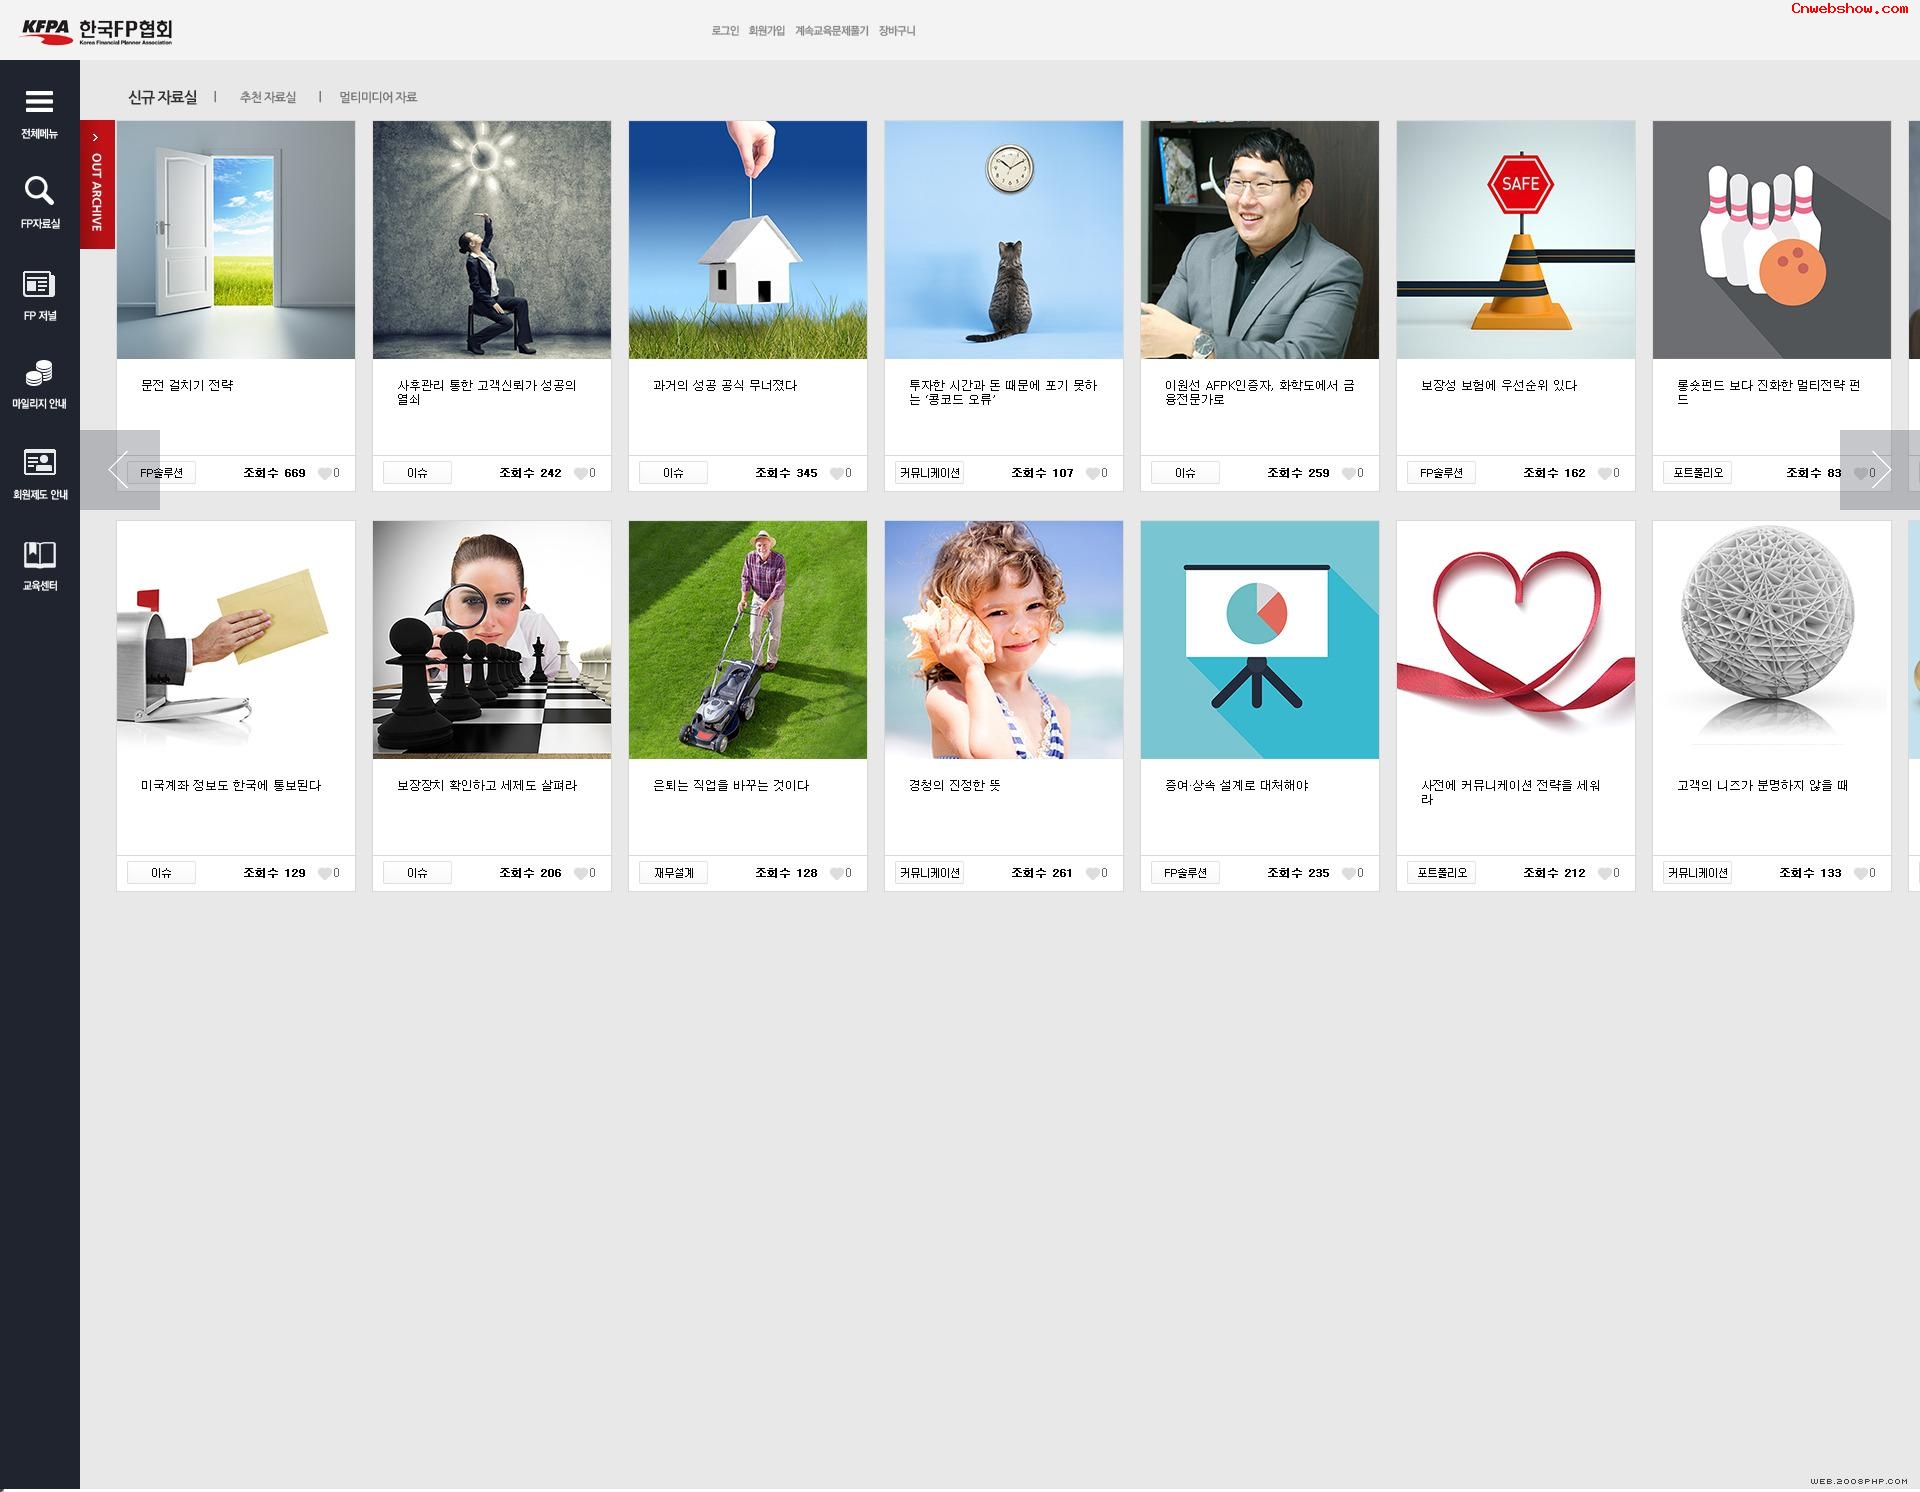Click 커뮤니케이션 tag on 콩코드 오류 card
The image size is (1920, 1492).
point(929,473)
